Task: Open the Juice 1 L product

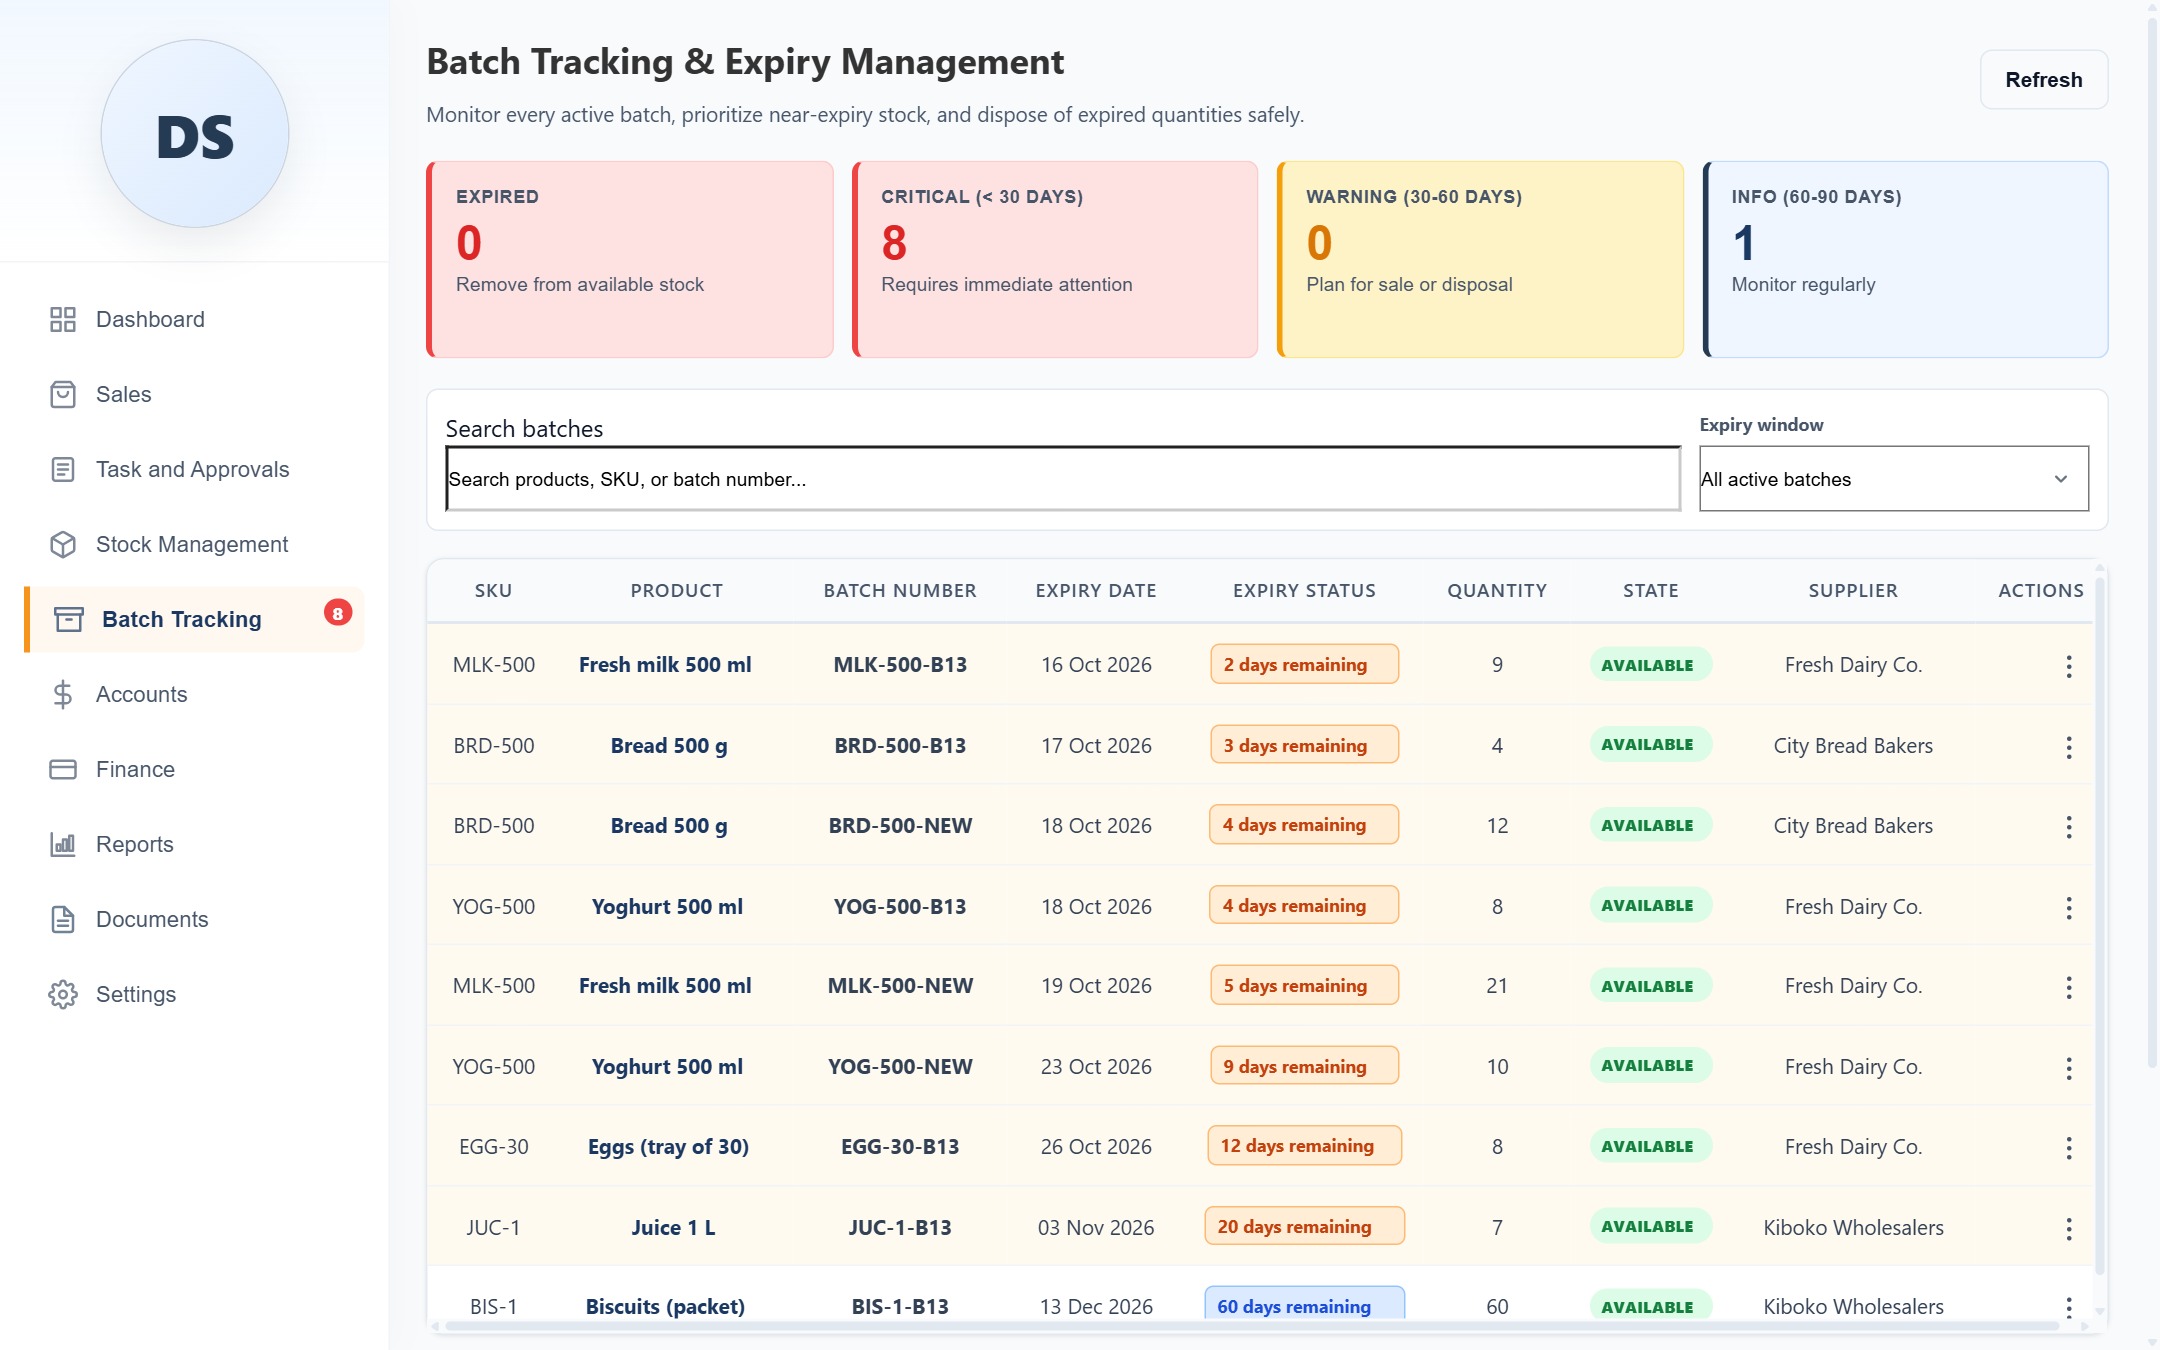Action: (x=673, y=1228)
